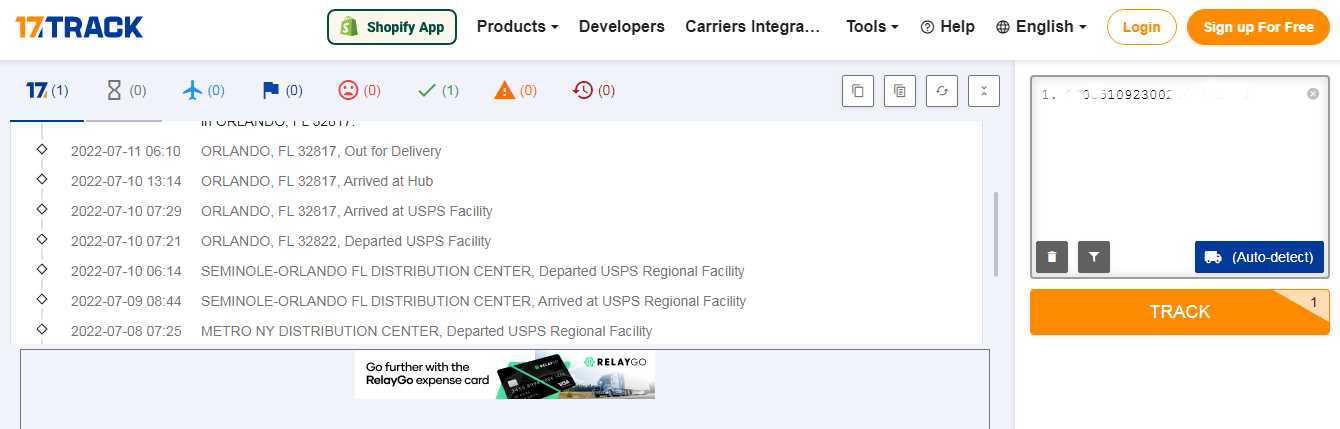Show the Pick Up flag status tab
This screenshot has height=429, width=1340.
(x=282, y=91)
